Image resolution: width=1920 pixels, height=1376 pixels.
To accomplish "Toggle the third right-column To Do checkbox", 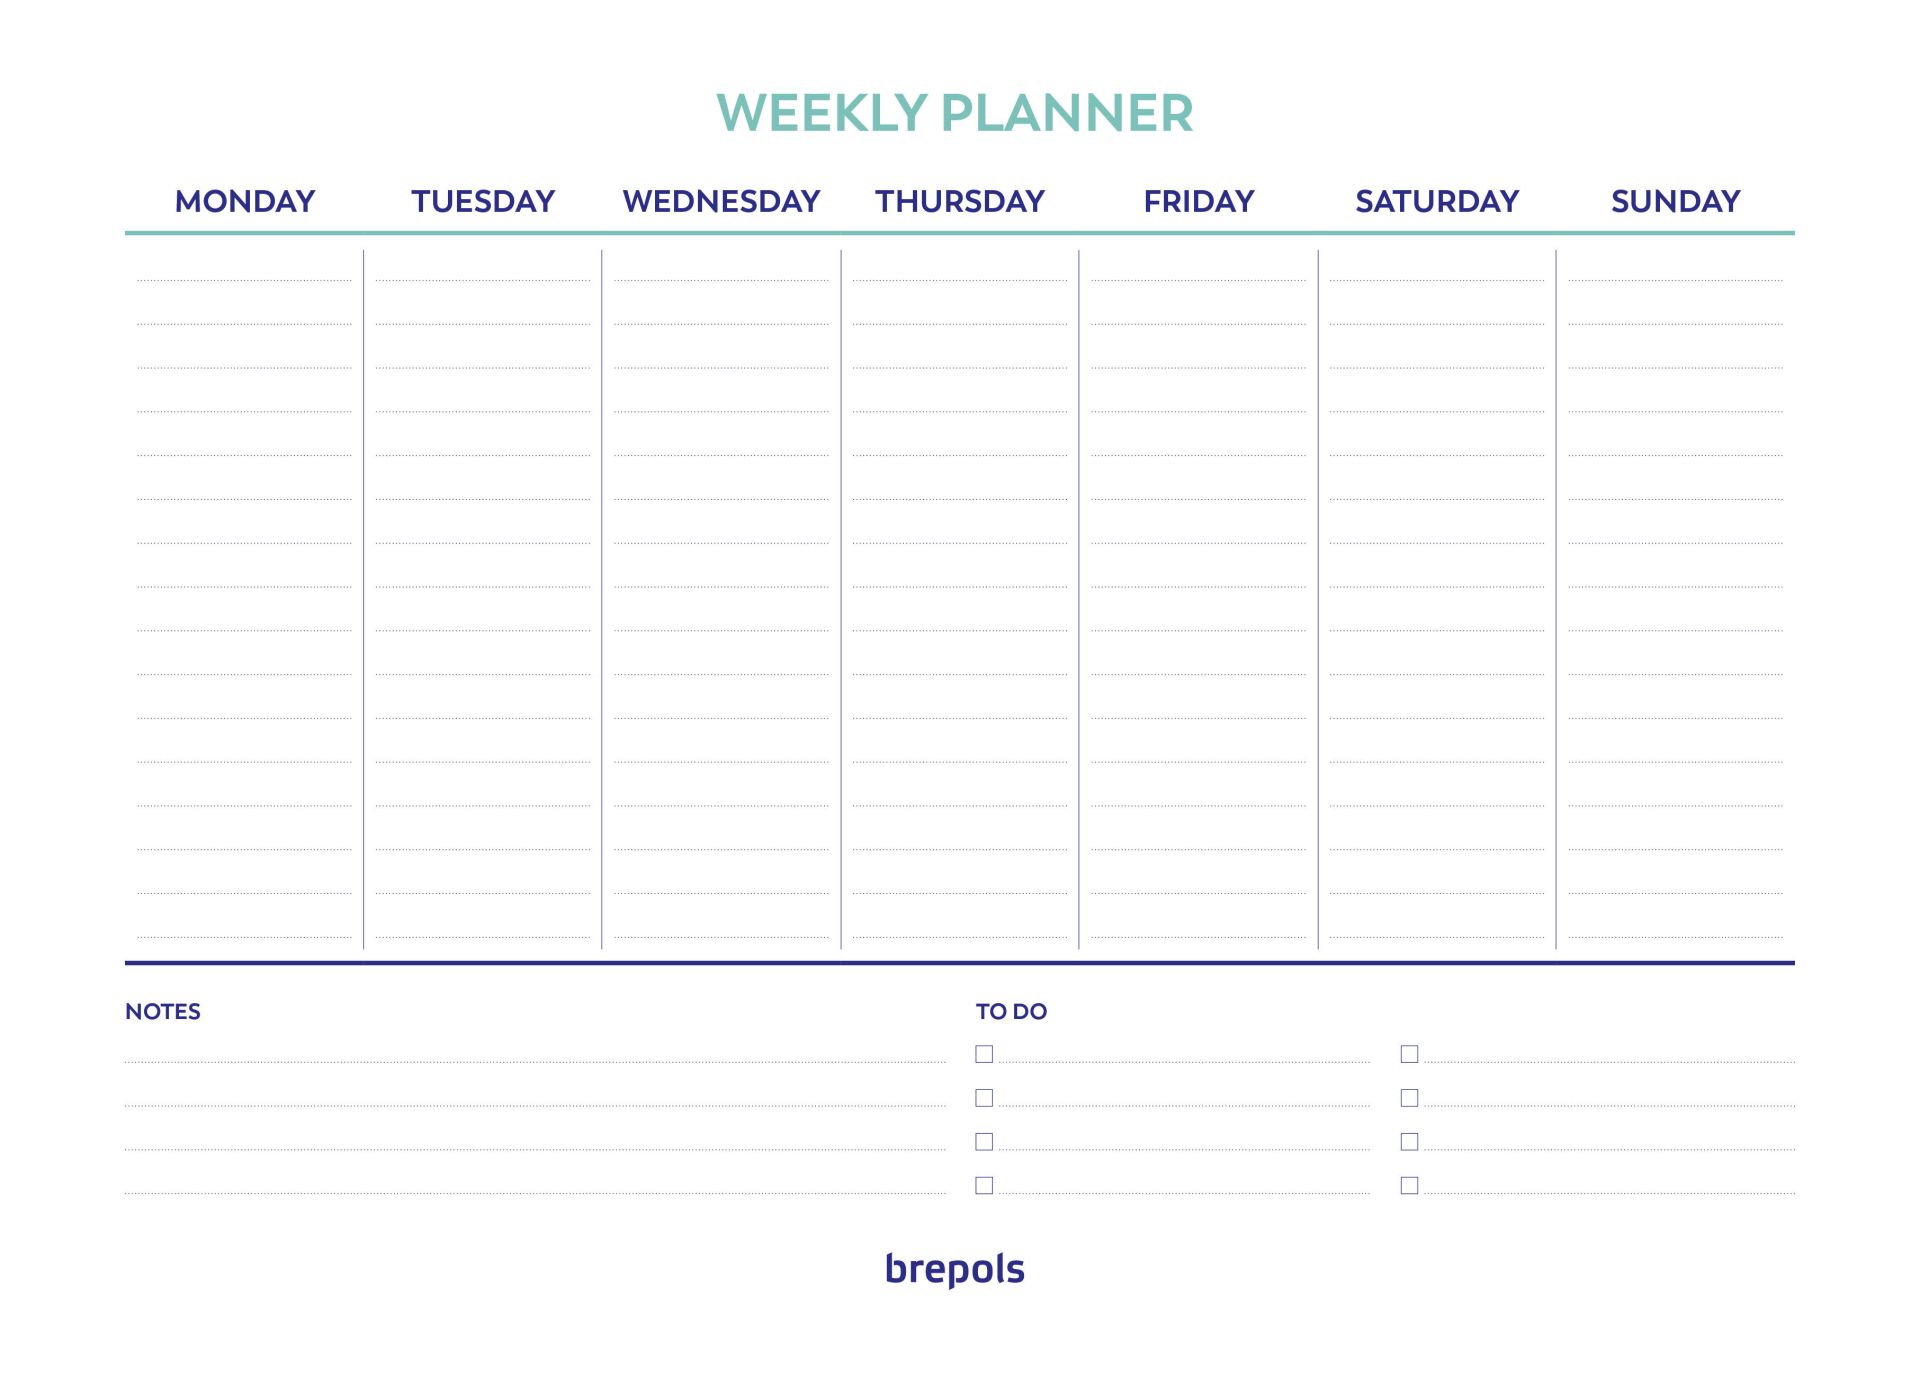I will pos(1409,1141).
